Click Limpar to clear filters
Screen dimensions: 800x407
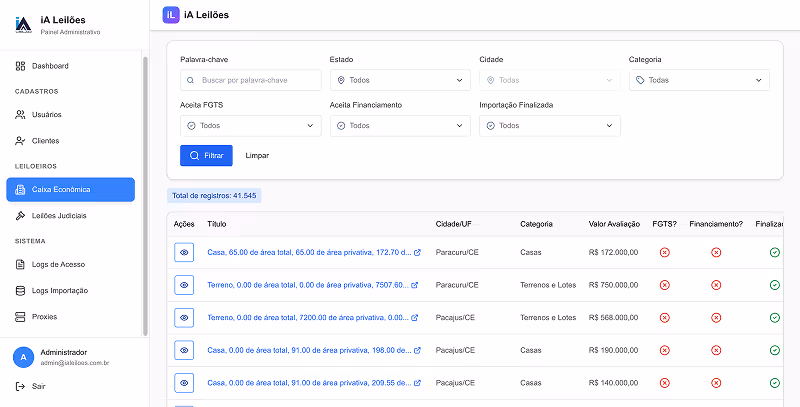coord(257,156)
